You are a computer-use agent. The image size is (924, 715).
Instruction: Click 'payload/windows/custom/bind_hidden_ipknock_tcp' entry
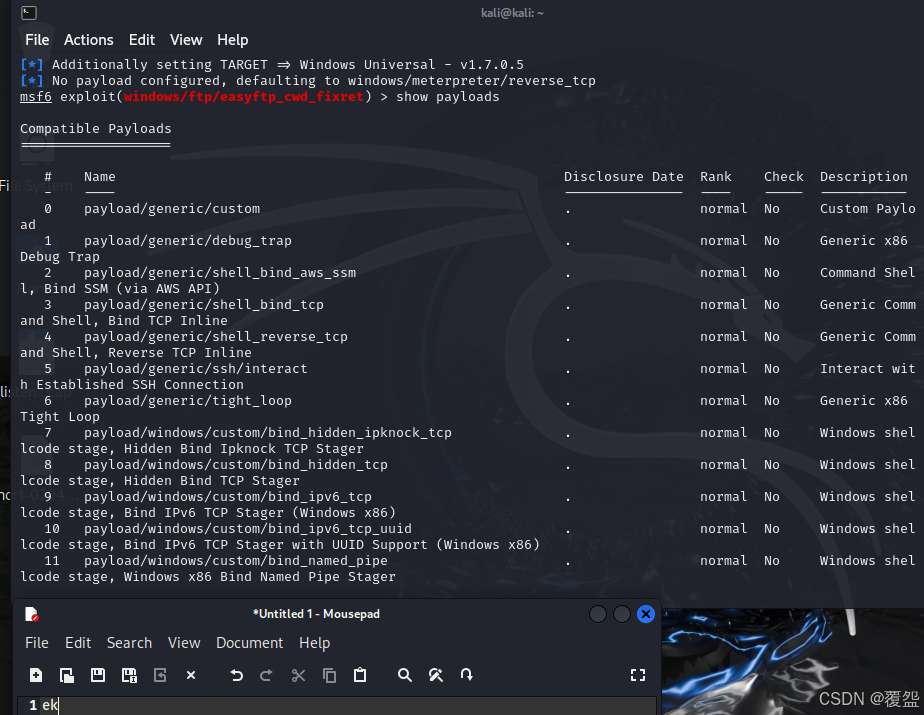(x=268, y=433)
